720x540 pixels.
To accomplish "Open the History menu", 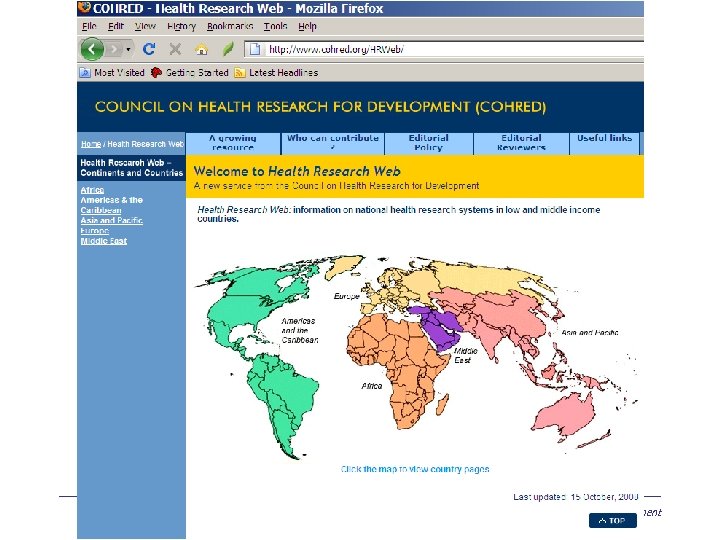I will click(x=181, y=26).
